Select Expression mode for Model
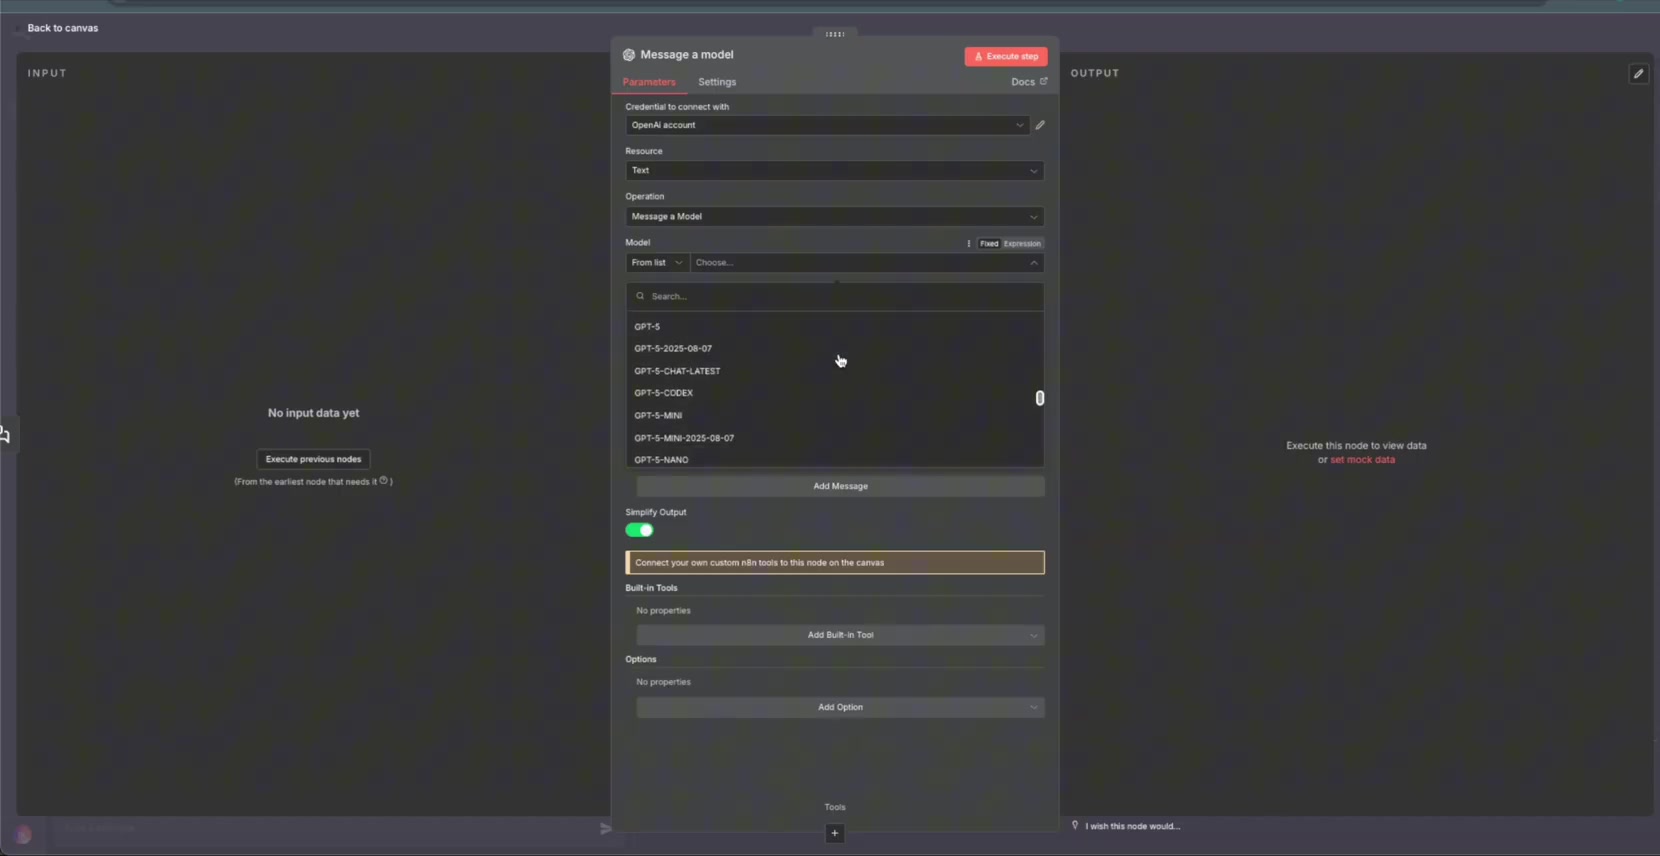This screenshot has width=1660, height=856. pos(1022,243)
